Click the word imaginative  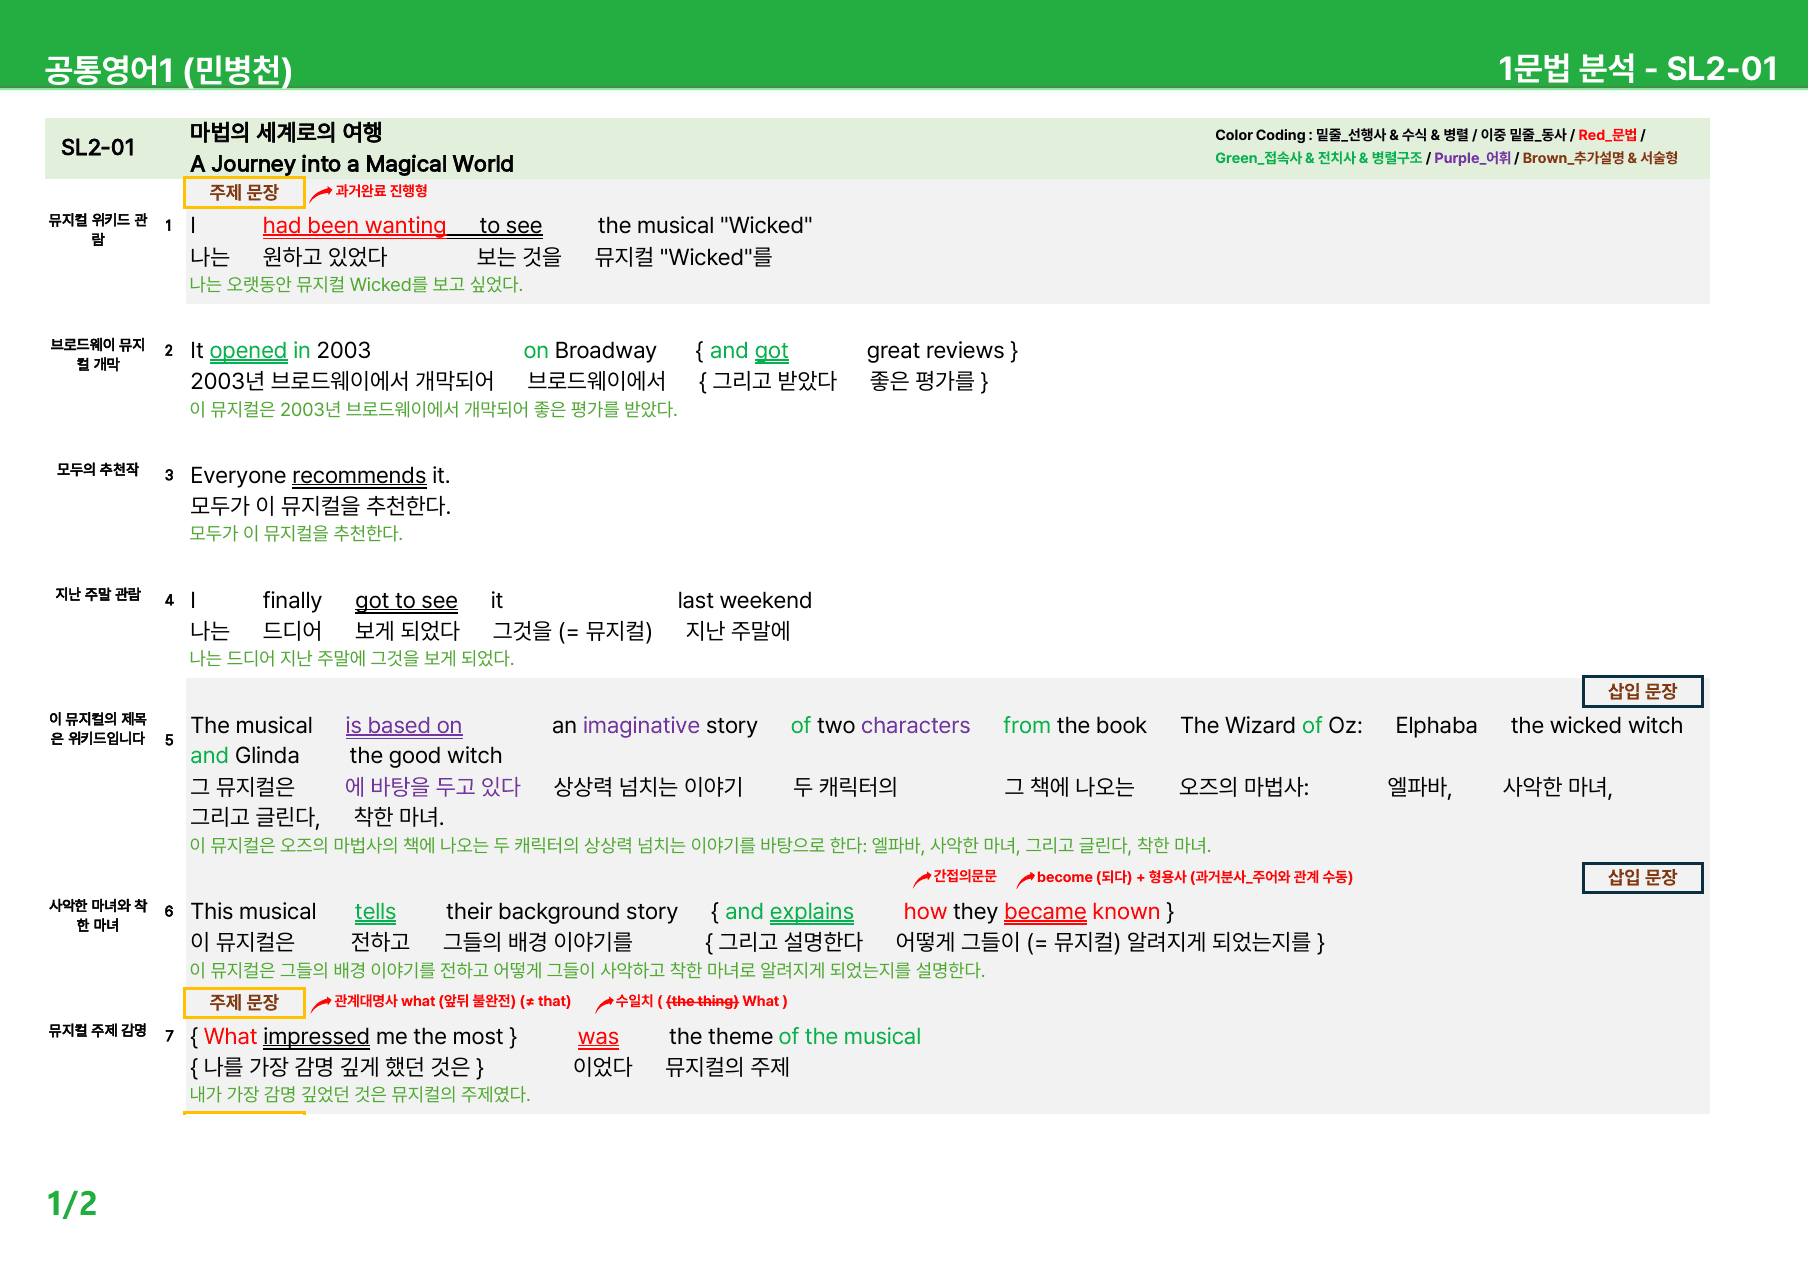[x=641, y=726]
